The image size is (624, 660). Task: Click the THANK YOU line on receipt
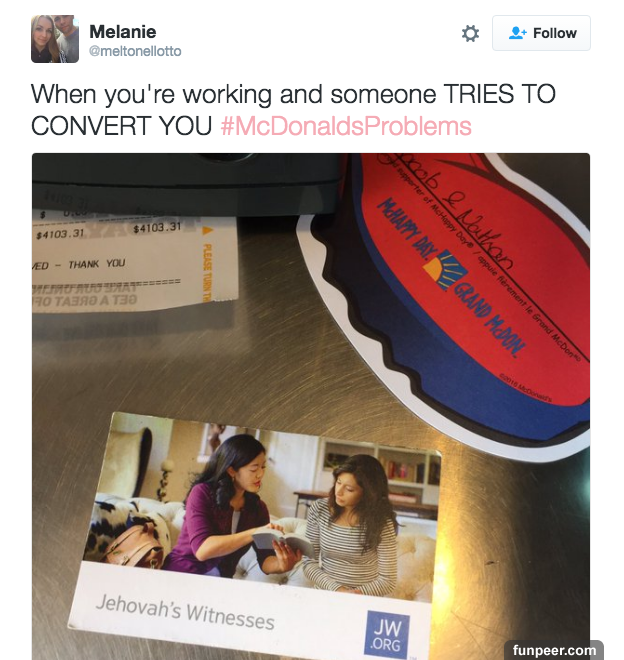[97, 264]
